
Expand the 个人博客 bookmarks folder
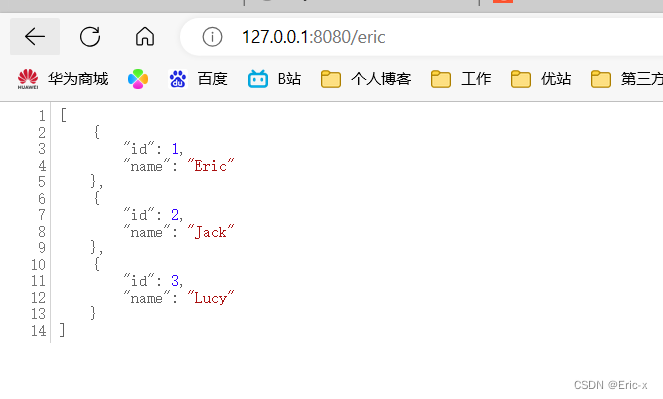(381, 79)
